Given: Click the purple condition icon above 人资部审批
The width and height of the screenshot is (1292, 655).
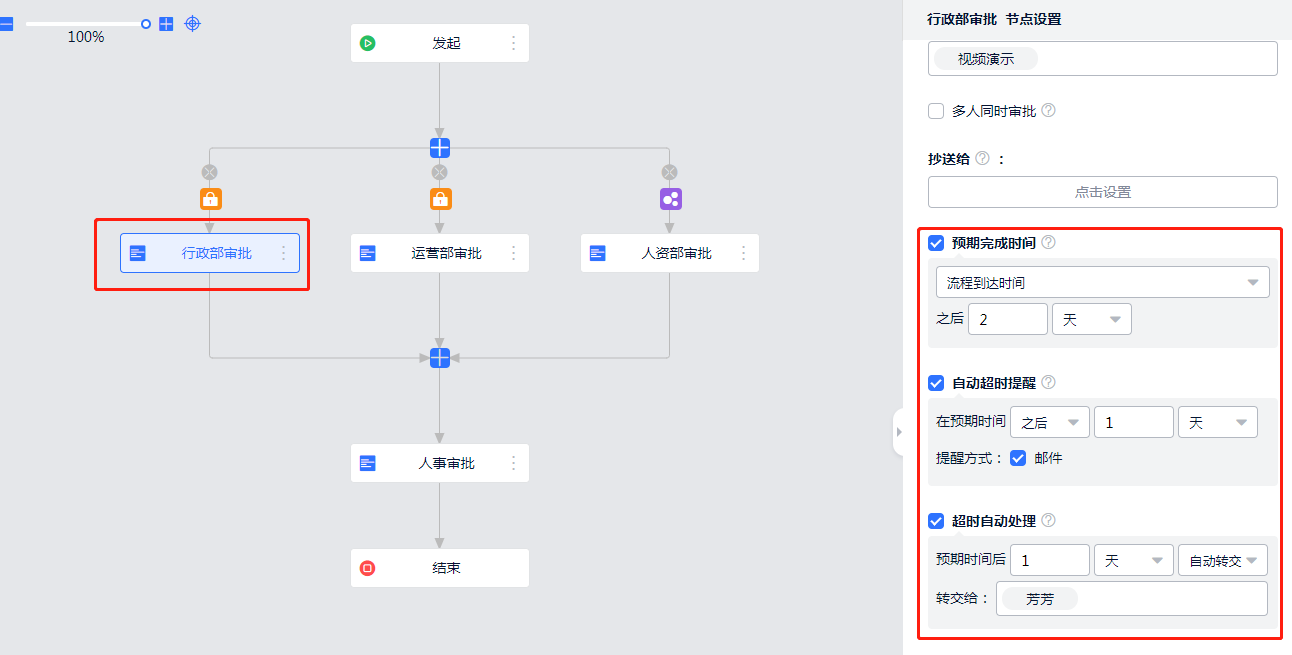Looking at the screenshot, I should pos(670,199).
